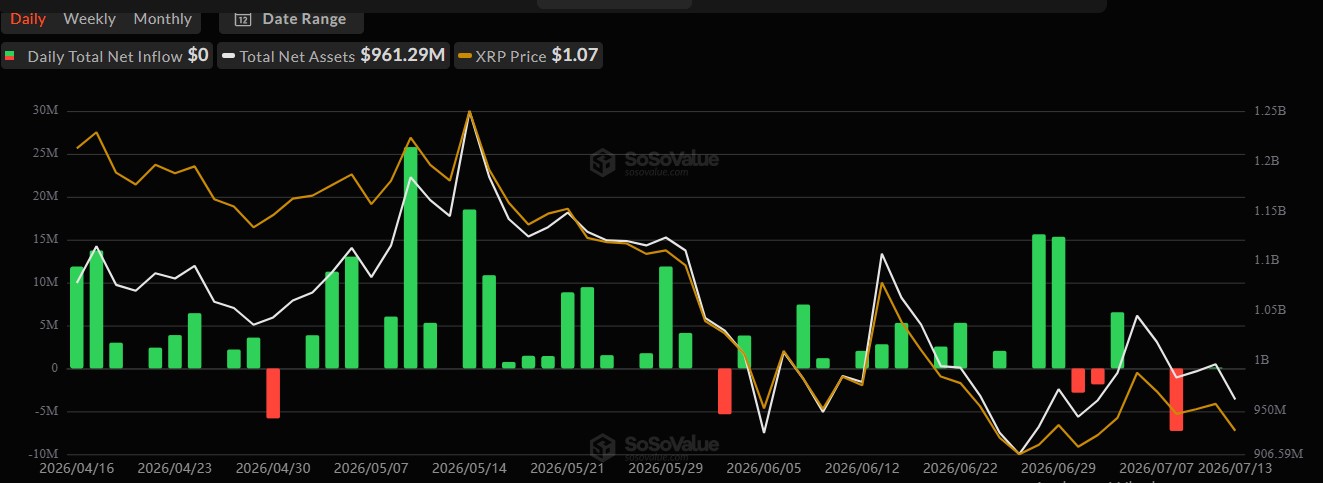Viewport: 1323px width, 483px height.
Task: Click the 2026/06/29 date label
Action: click(x=1058, y=467)
